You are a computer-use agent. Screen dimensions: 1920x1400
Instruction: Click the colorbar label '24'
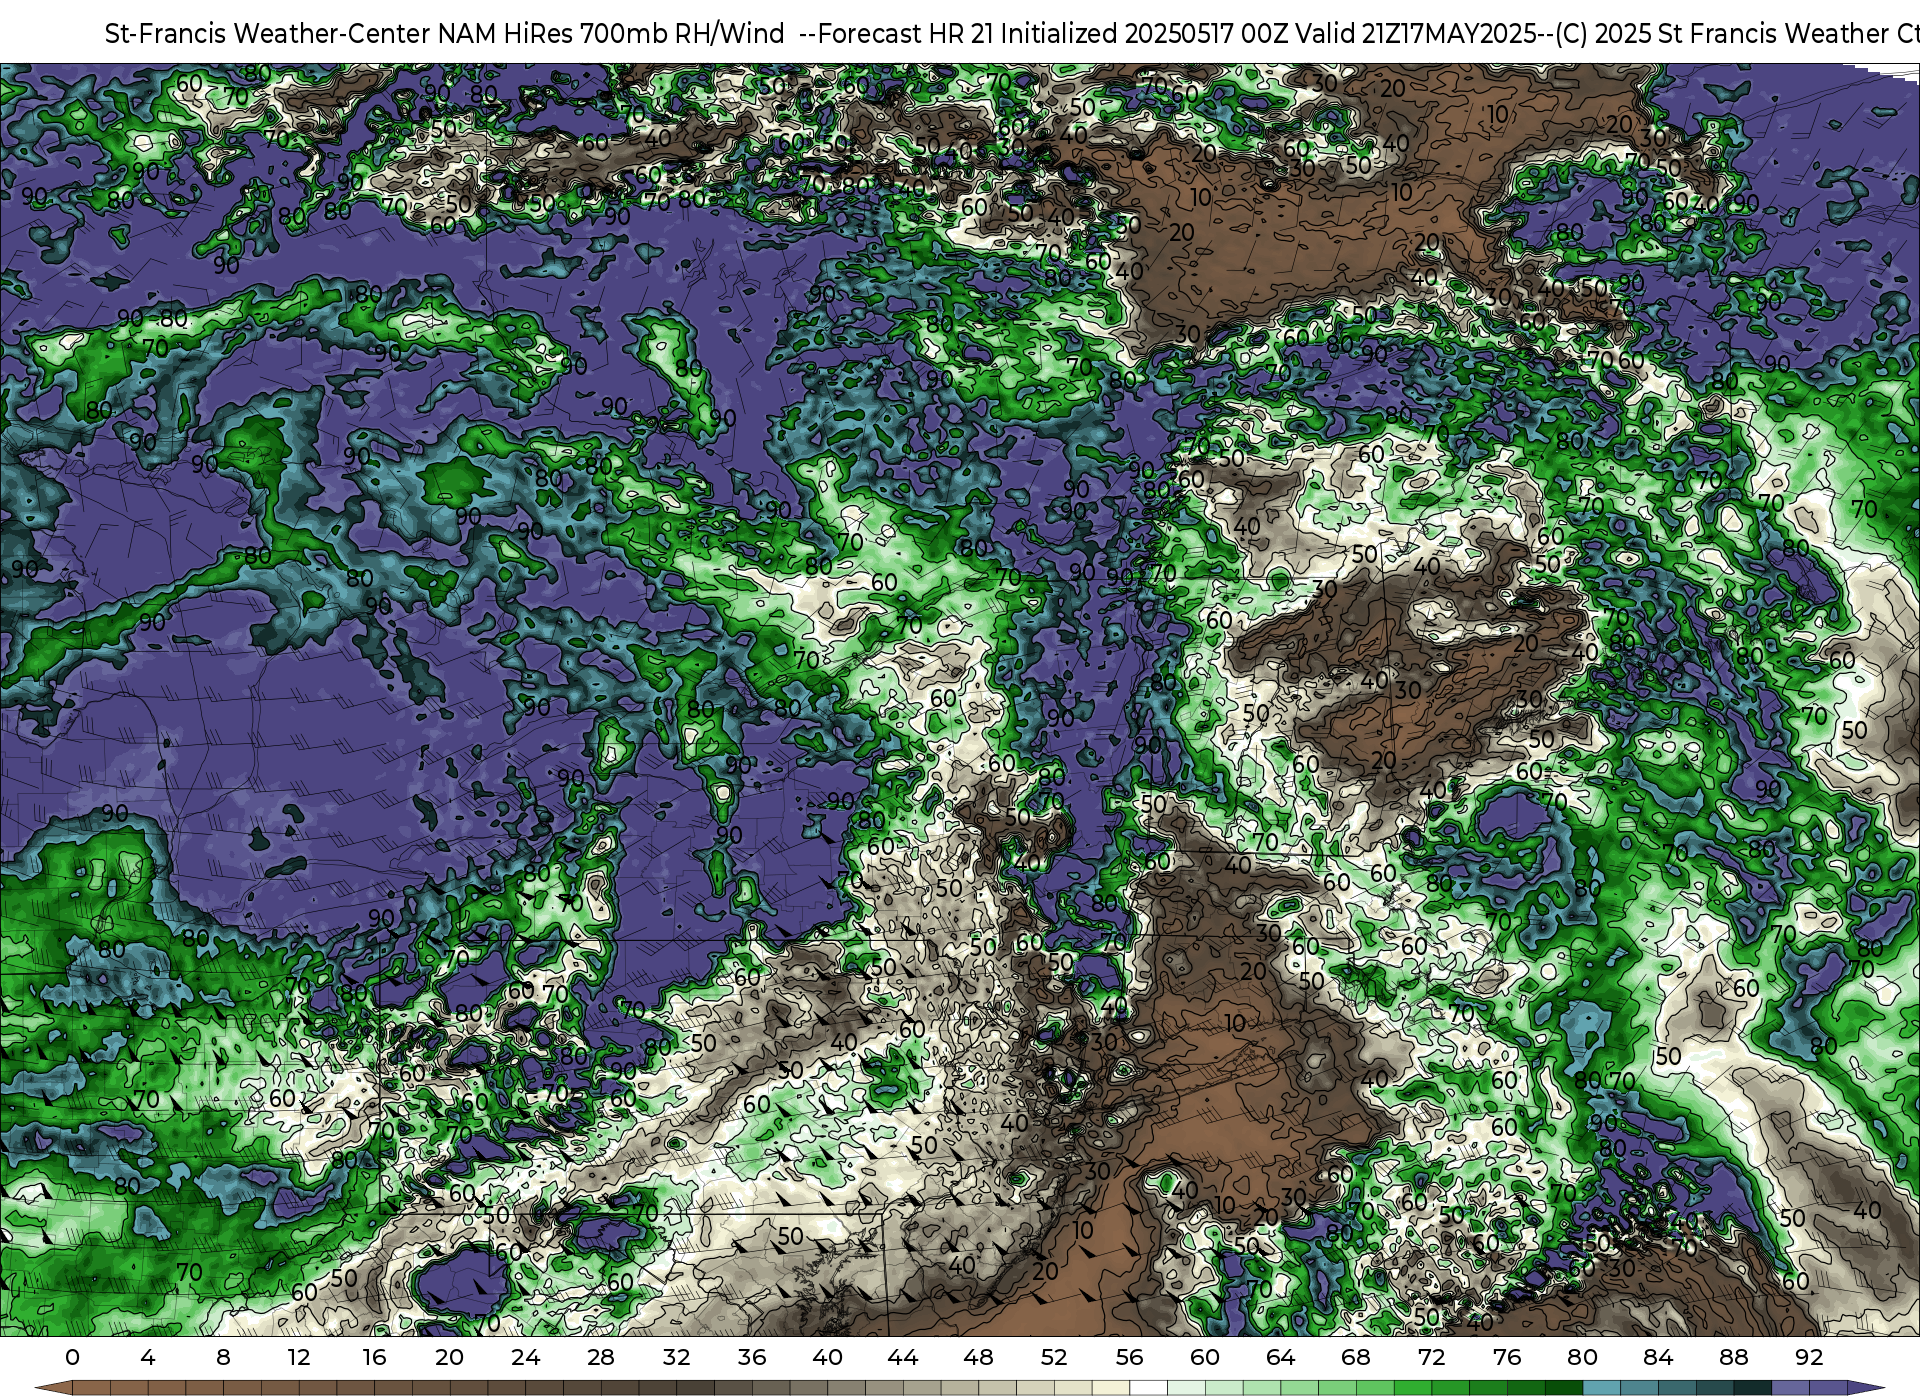pyautogui.click(x=525, y=1357)
